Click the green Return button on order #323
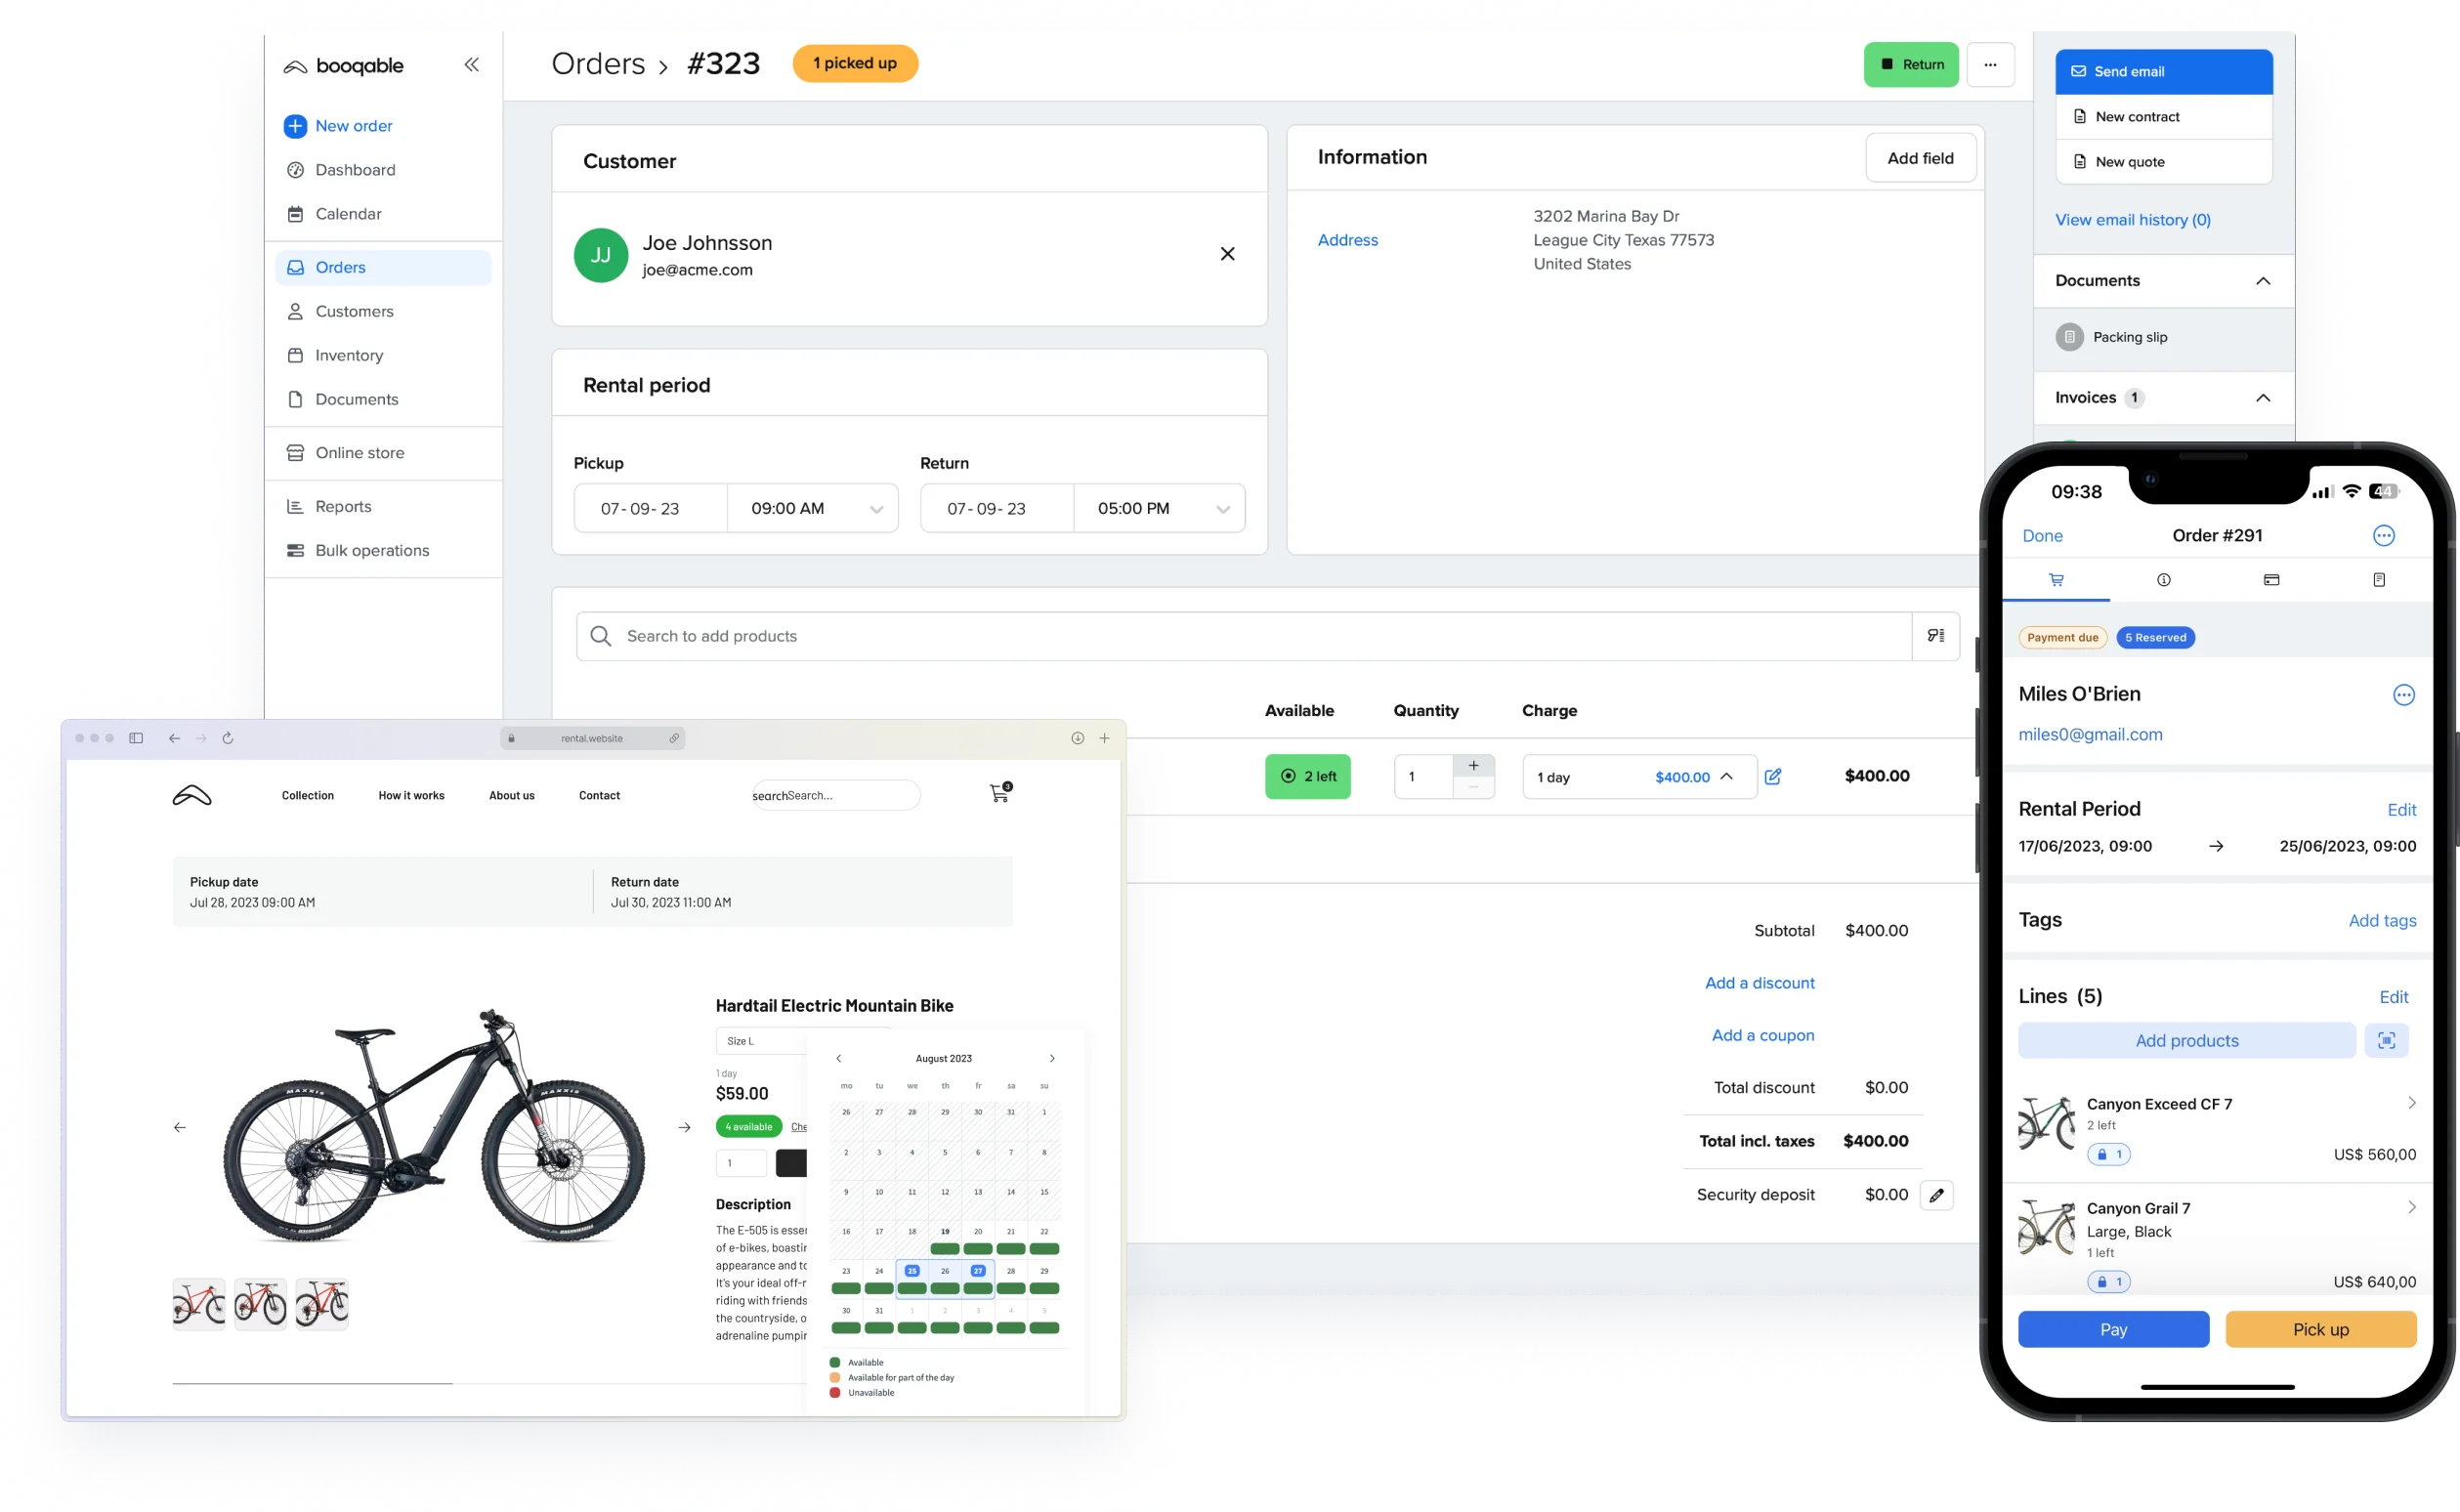This screenshot has height=1512, width=2460. coord(1912,63)
